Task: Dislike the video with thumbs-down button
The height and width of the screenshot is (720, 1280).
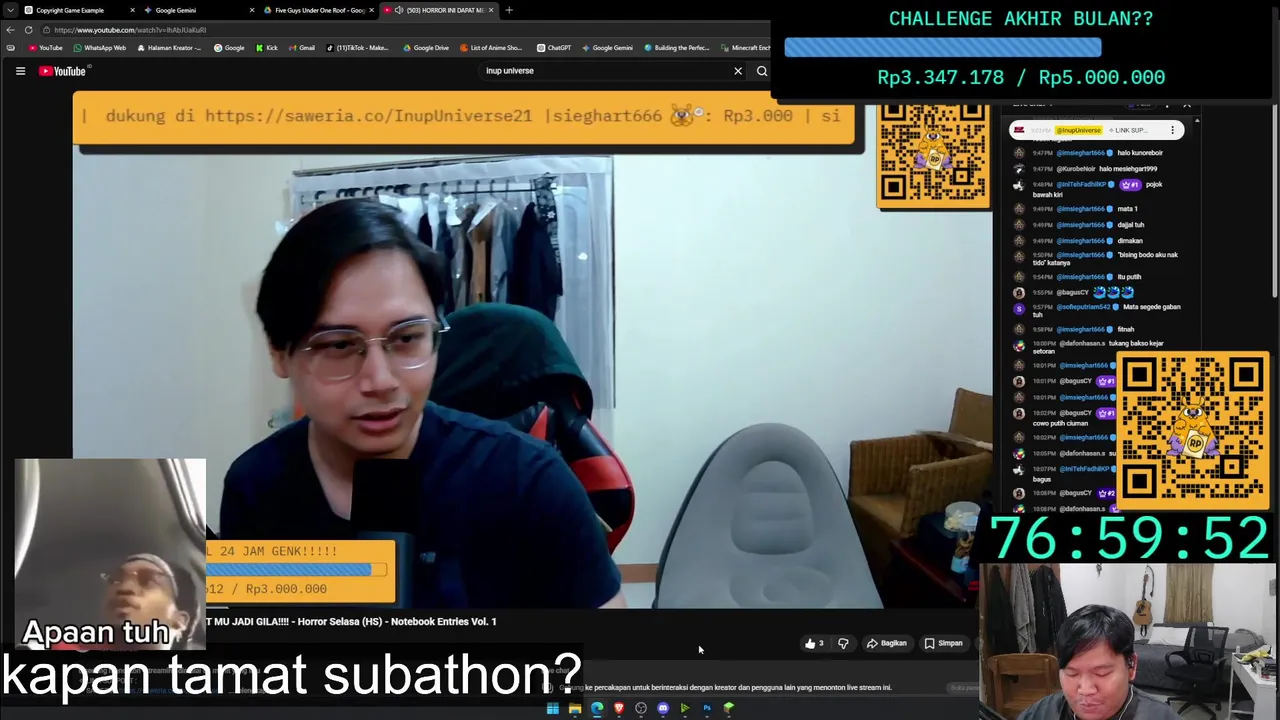Action: 843,643
